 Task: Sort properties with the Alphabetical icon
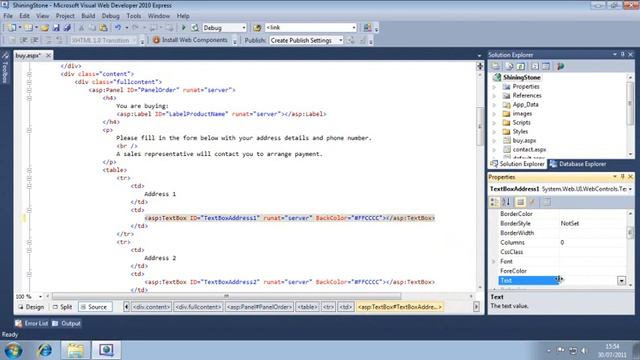point(507,202)
